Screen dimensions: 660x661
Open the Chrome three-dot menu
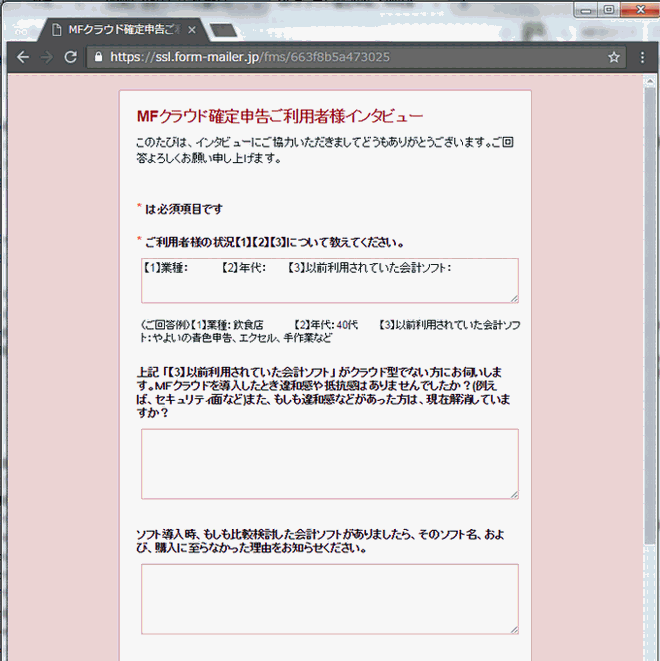click(x=642, y=57)
